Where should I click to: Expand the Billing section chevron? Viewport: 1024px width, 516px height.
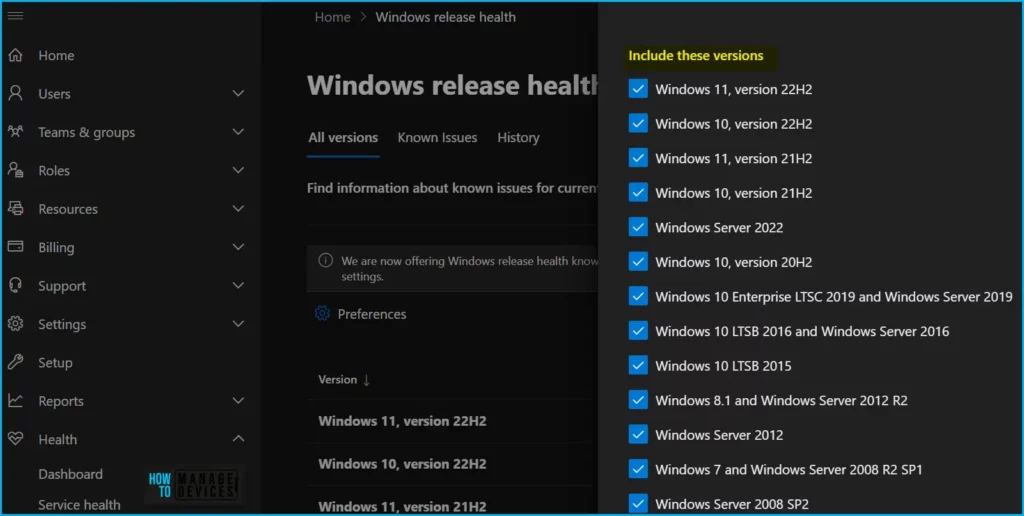238,247
